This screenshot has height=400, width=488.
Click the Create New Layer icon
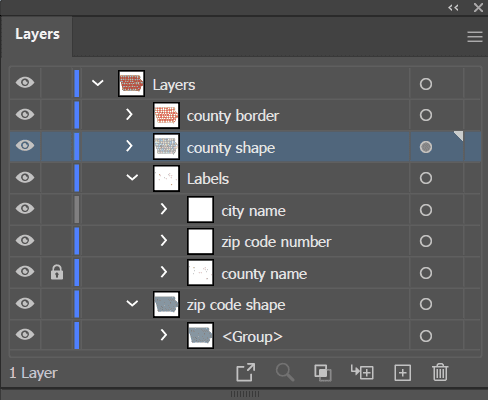tap(402, 372)
